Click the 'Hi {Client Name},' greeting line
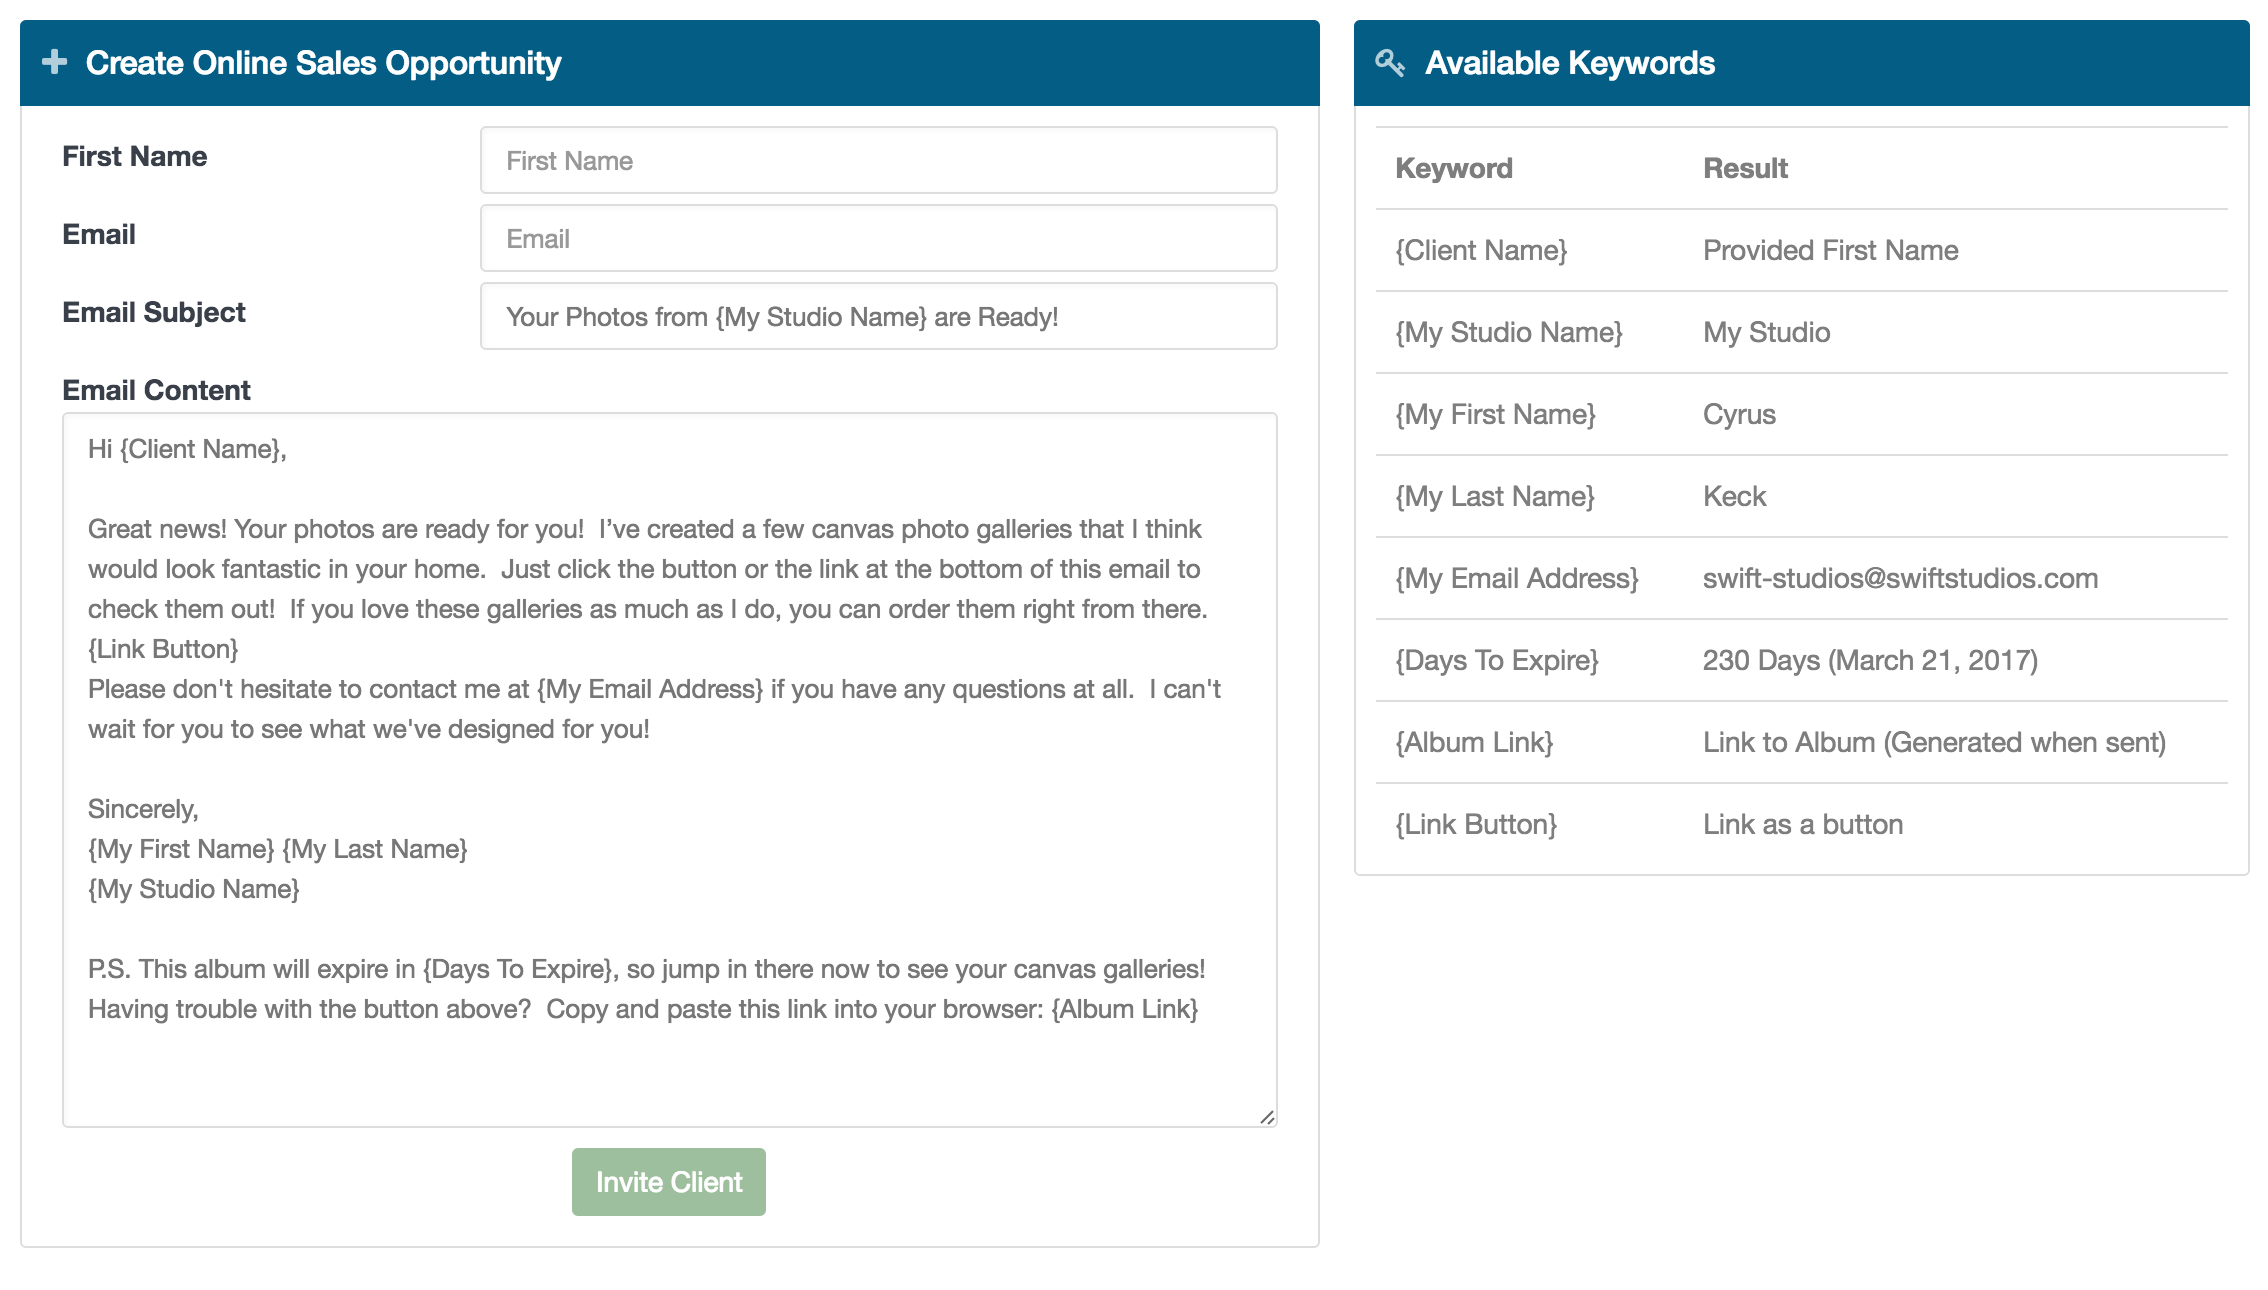The height and width of the screenshot is (1290, 2268). click(x=187, y=449)
